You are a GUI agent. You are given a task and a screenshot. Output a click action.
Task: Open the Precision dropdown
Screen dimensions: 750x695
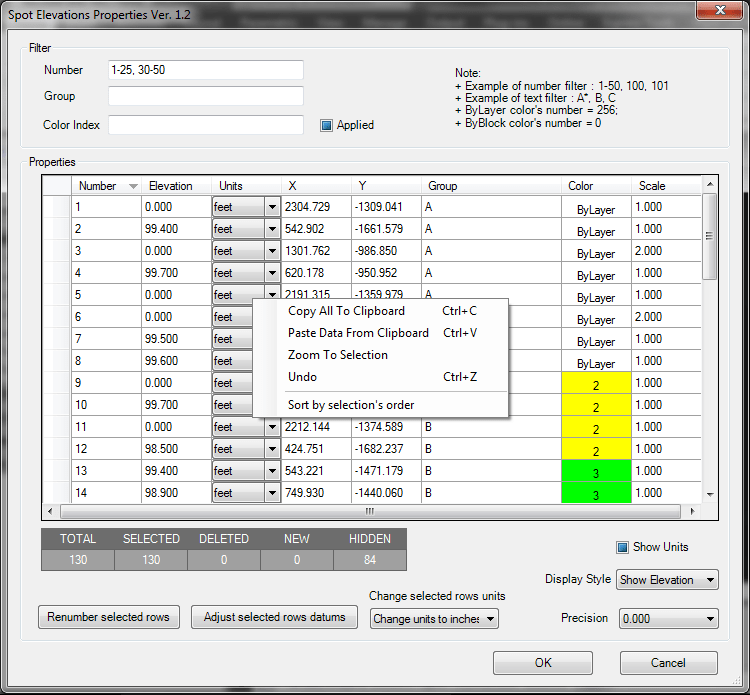pyautogui.click(x=669, y=619)
